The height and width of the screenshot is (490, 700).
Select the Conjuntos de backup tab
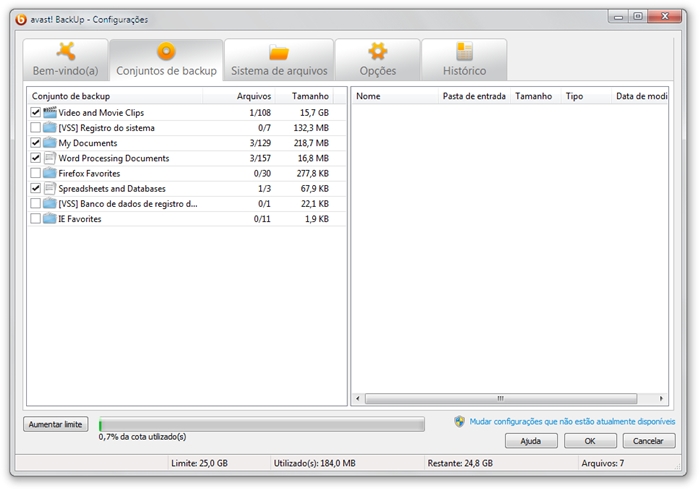click(x=167, y=60)
